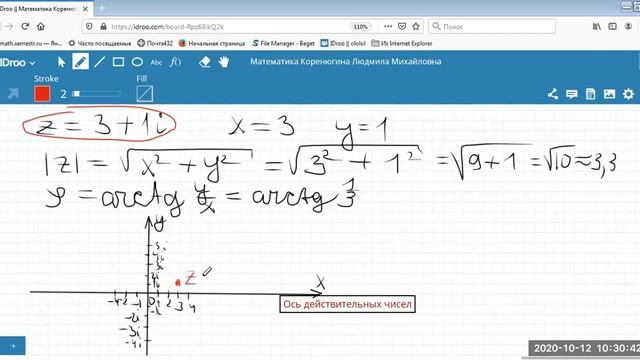Open the page actions three-dot menu
Screen dimensions: 640x360
point(388,27)
